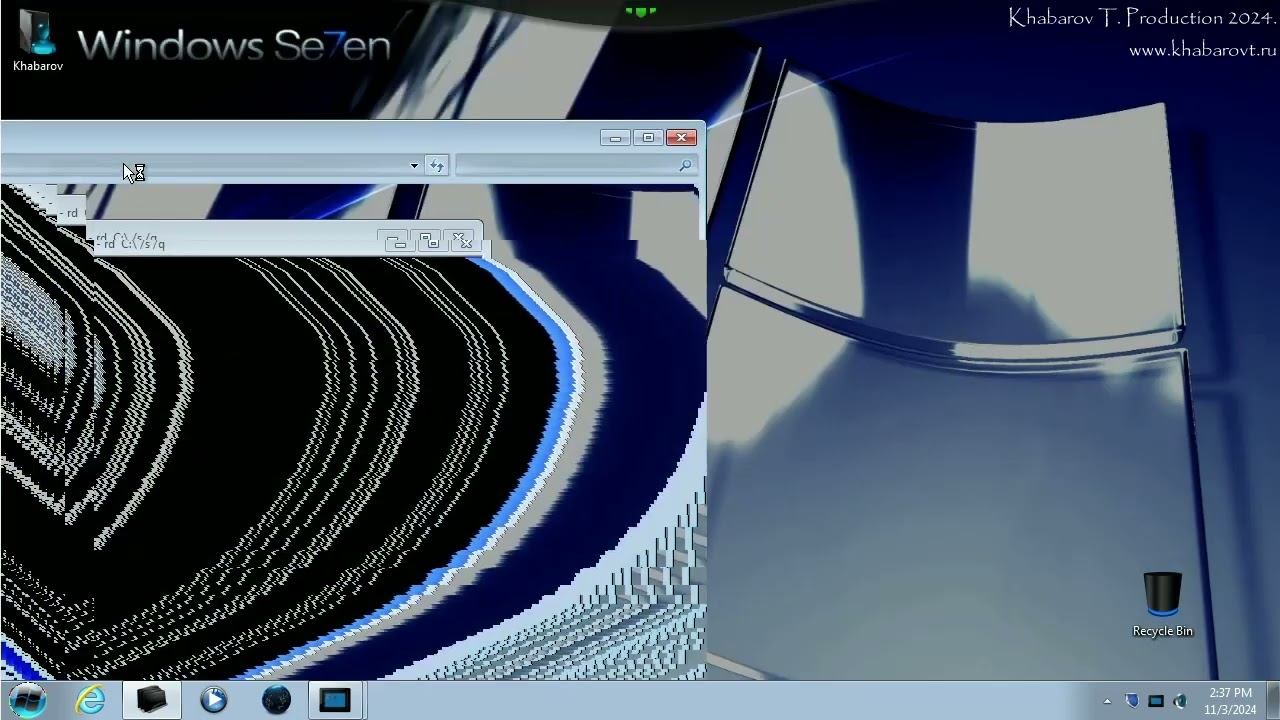
Task: Click the green indicator at top center
Action: (641, 11)
